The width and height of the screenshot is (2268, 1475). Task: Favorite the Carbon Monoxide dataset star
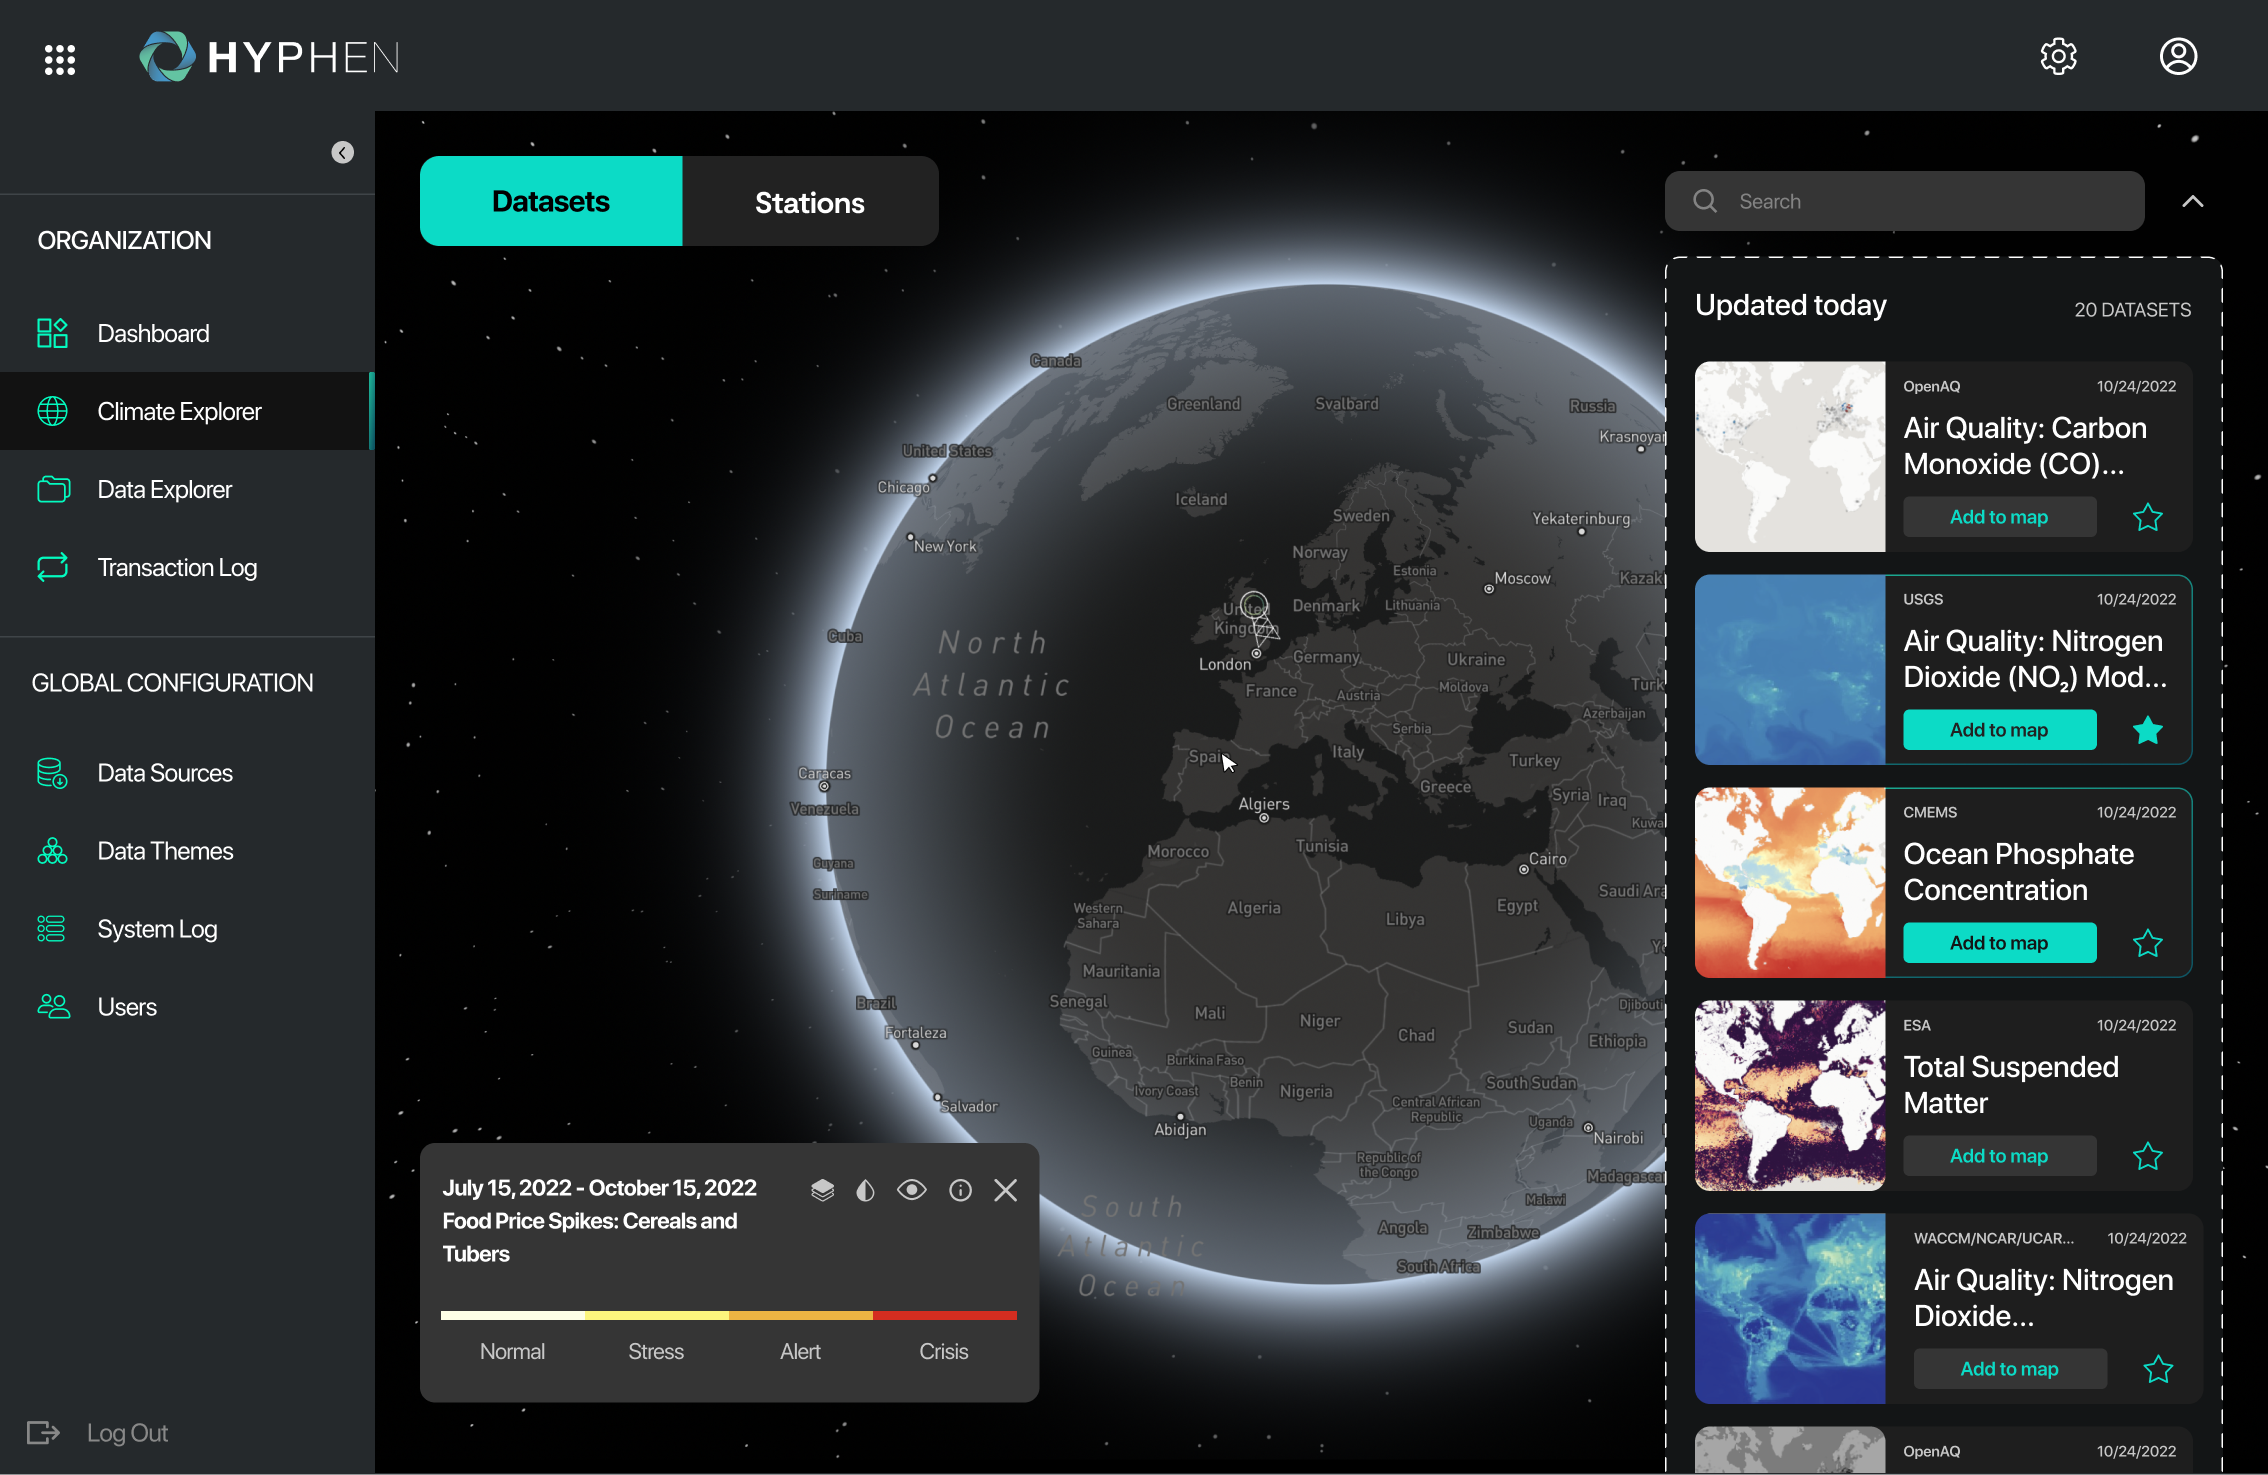click(2147, 517)
